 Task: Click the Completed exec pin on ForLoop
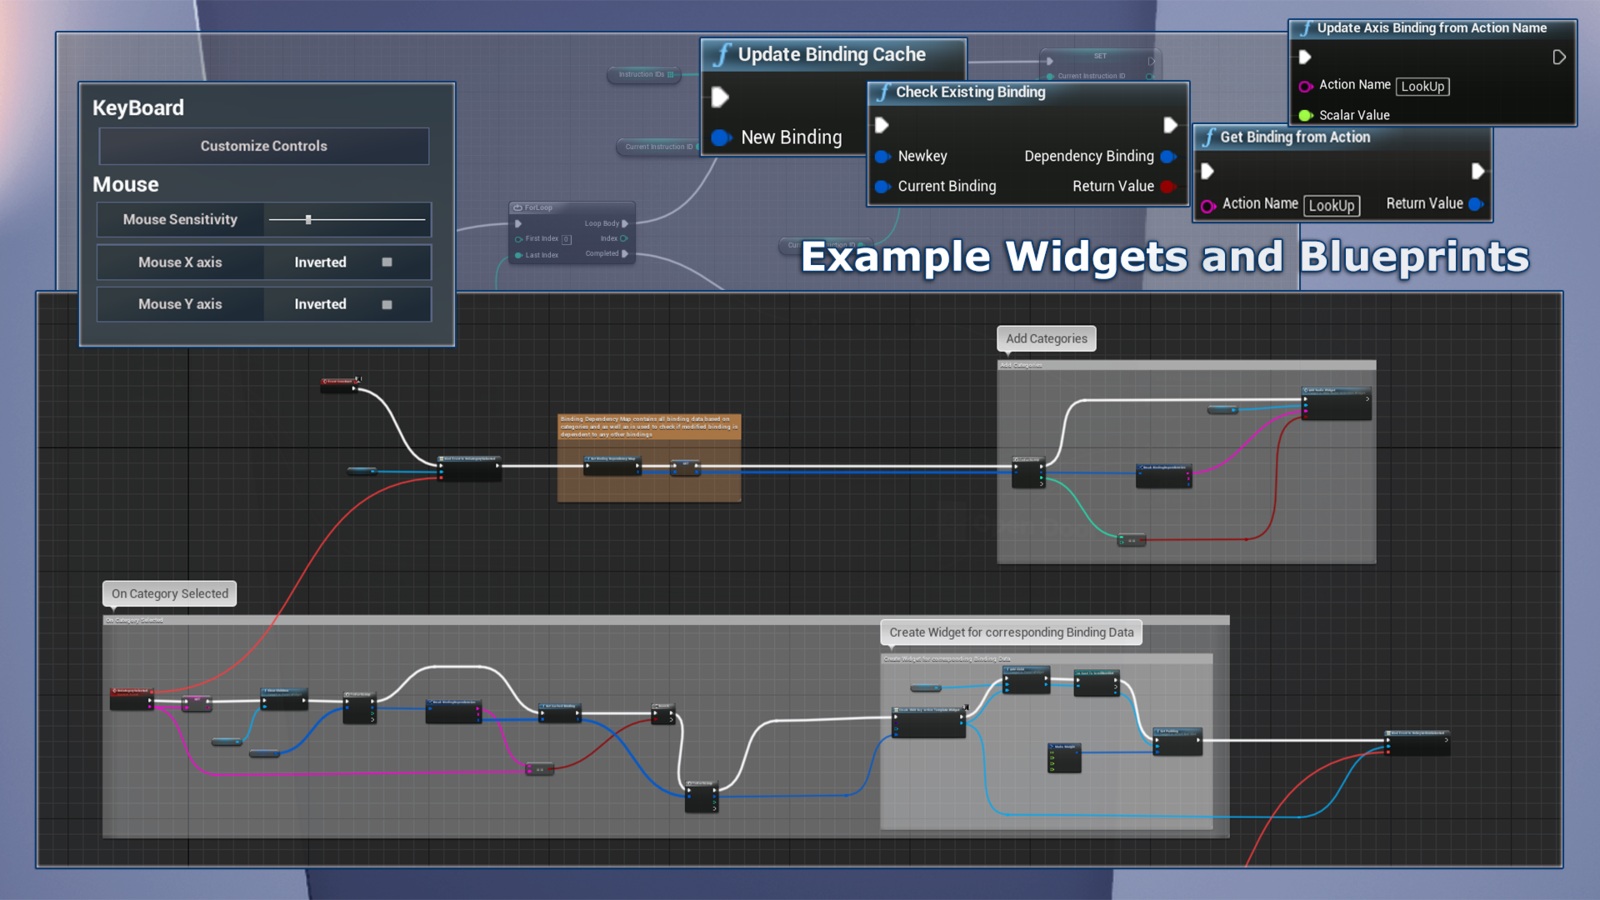[x=626, y=254]
